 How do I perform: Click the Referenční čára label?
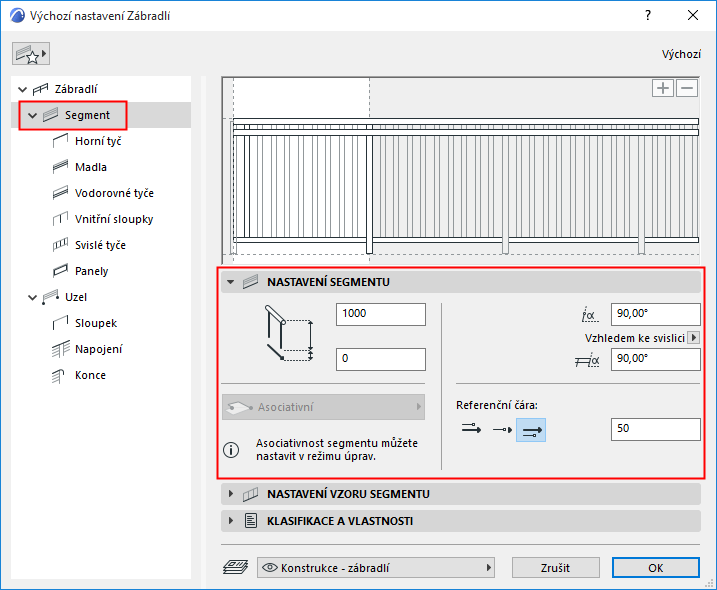(497, 405)
